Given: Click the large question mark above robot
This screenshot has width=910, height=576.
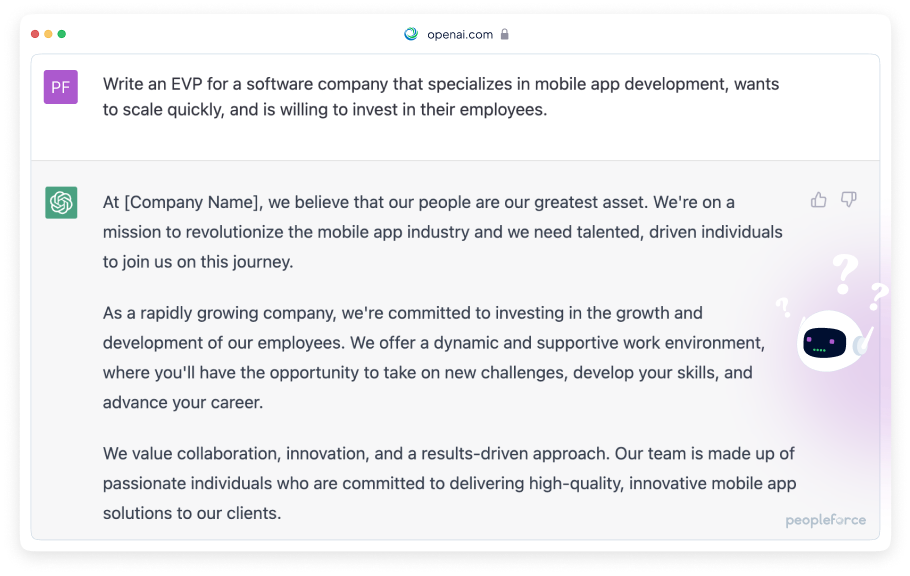Looking at the screenshot, I should click(x=845, y=275).
